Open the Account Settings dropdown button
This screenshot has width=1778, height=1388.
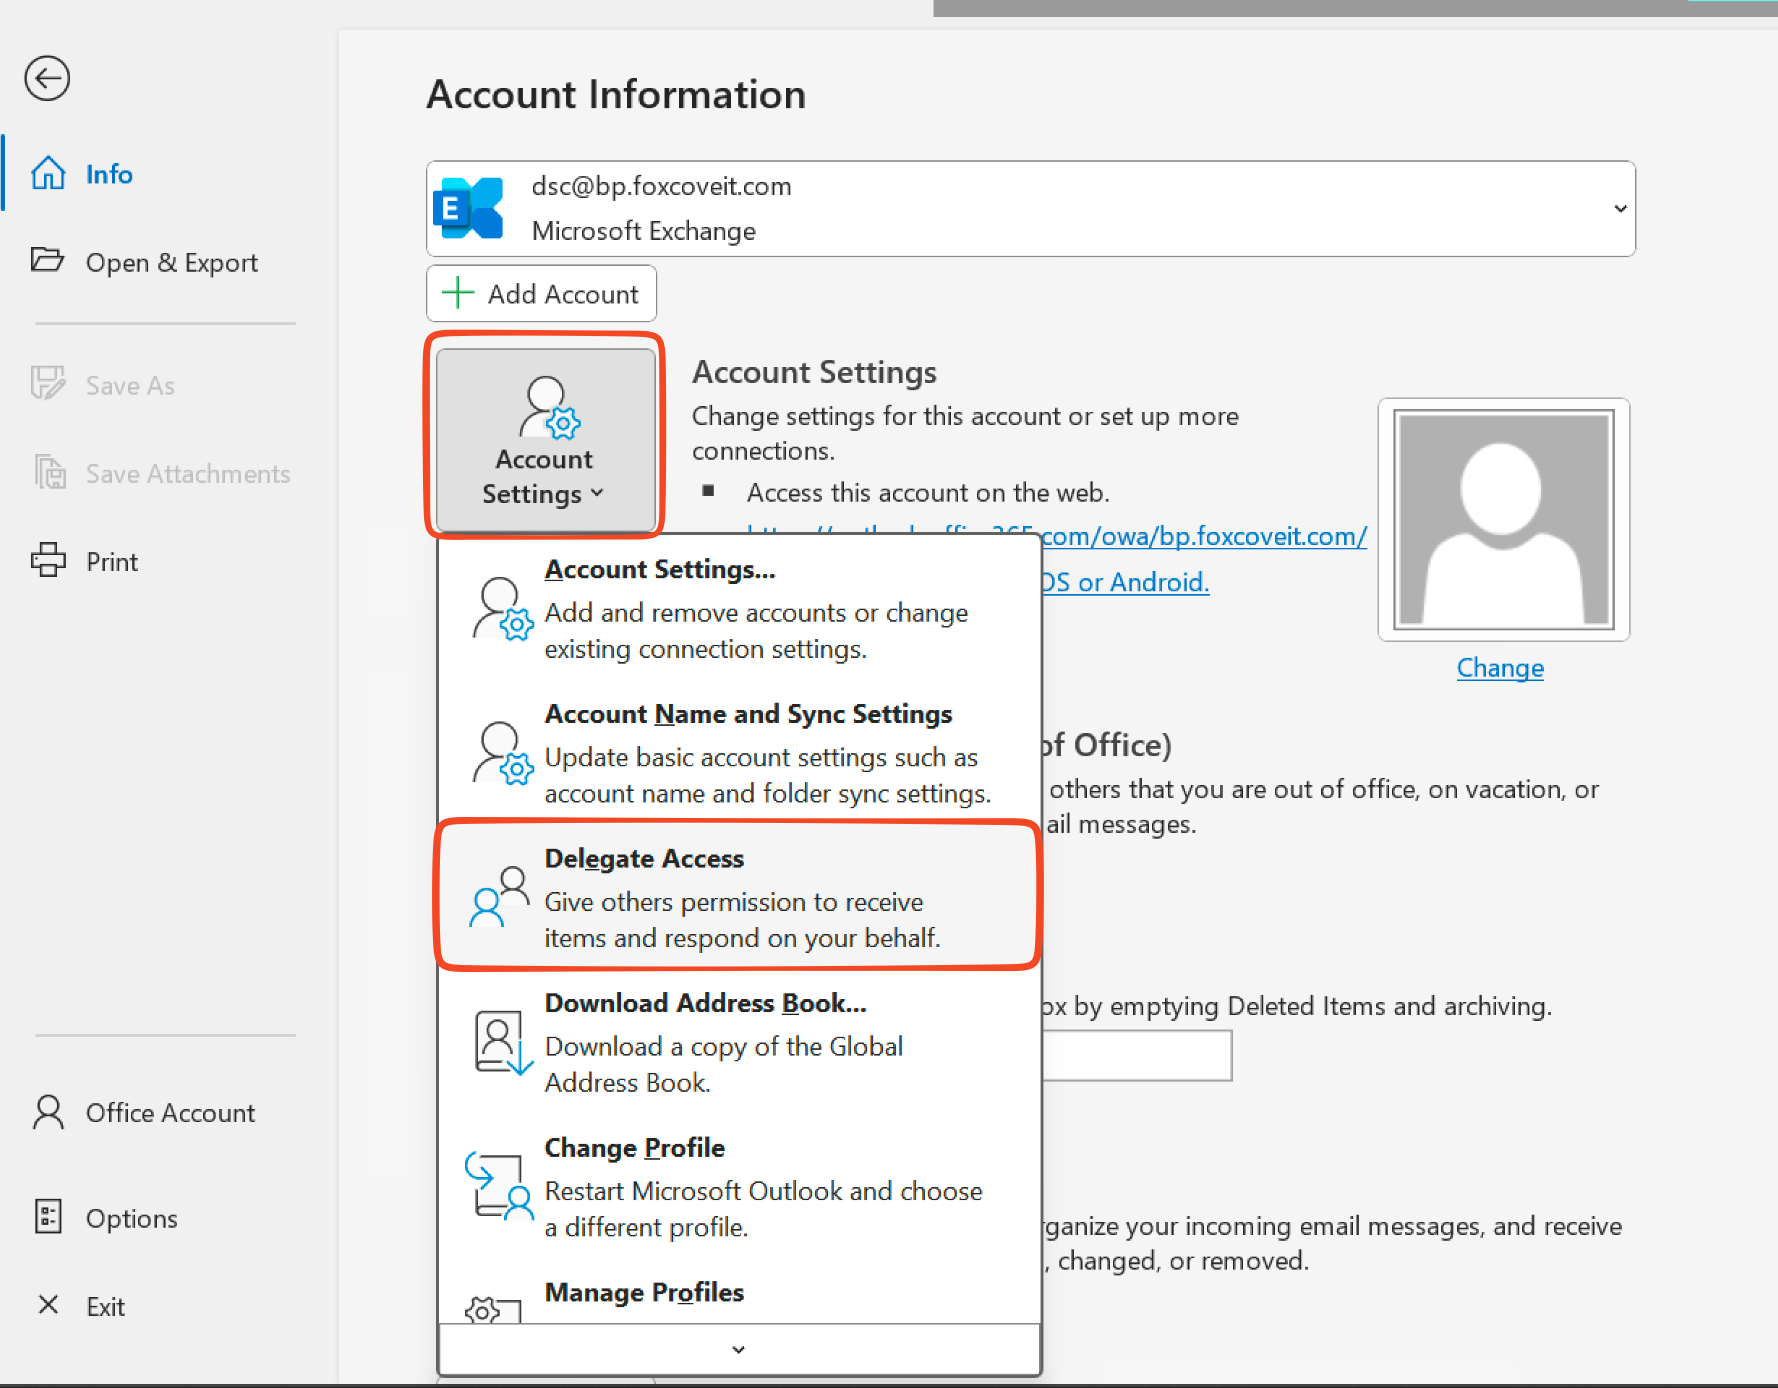[545, 439]
